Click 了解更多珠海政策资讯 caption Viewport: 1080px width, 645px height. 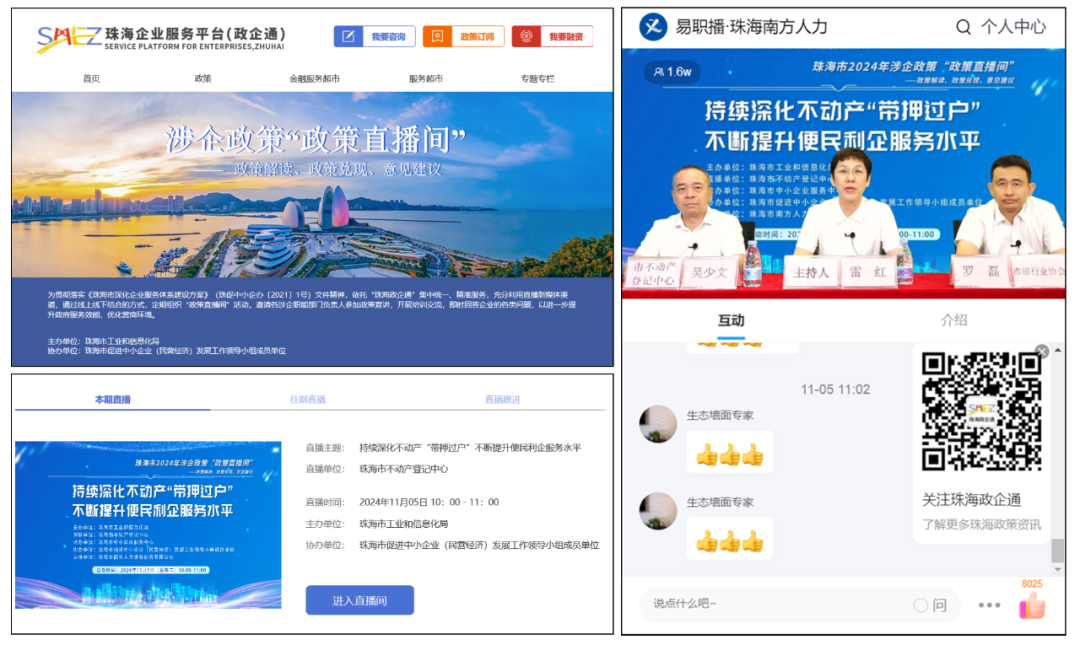(982, 524)
